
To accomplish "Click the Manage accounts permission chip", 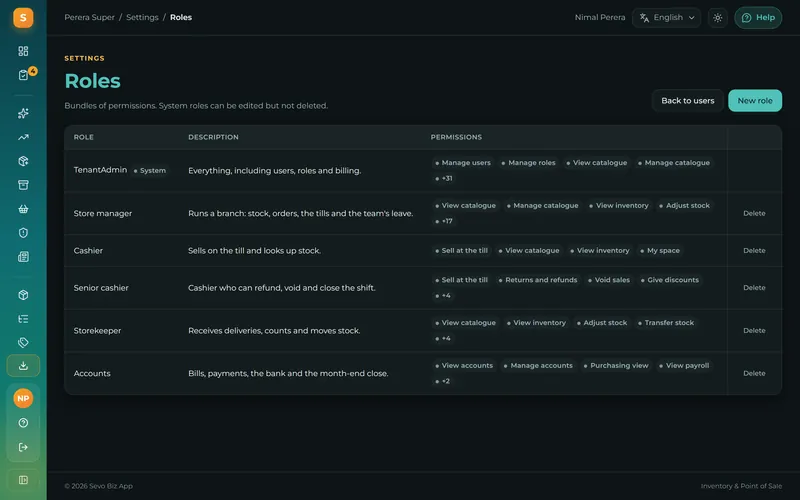I will coord(538,366).
